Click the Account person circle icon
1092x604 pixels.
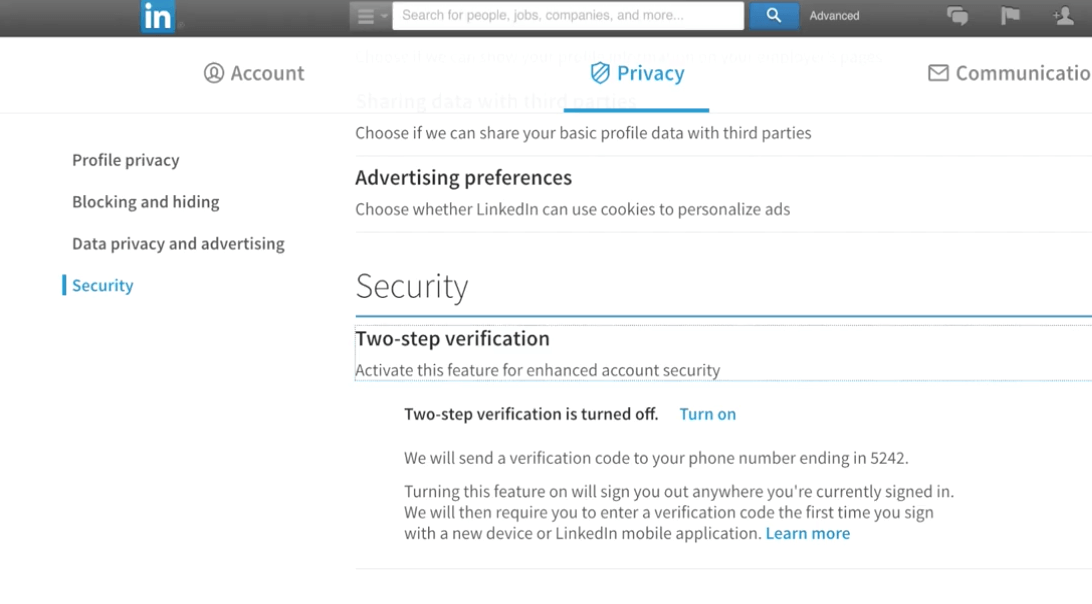pyautogui.click(x=214, y=73)
